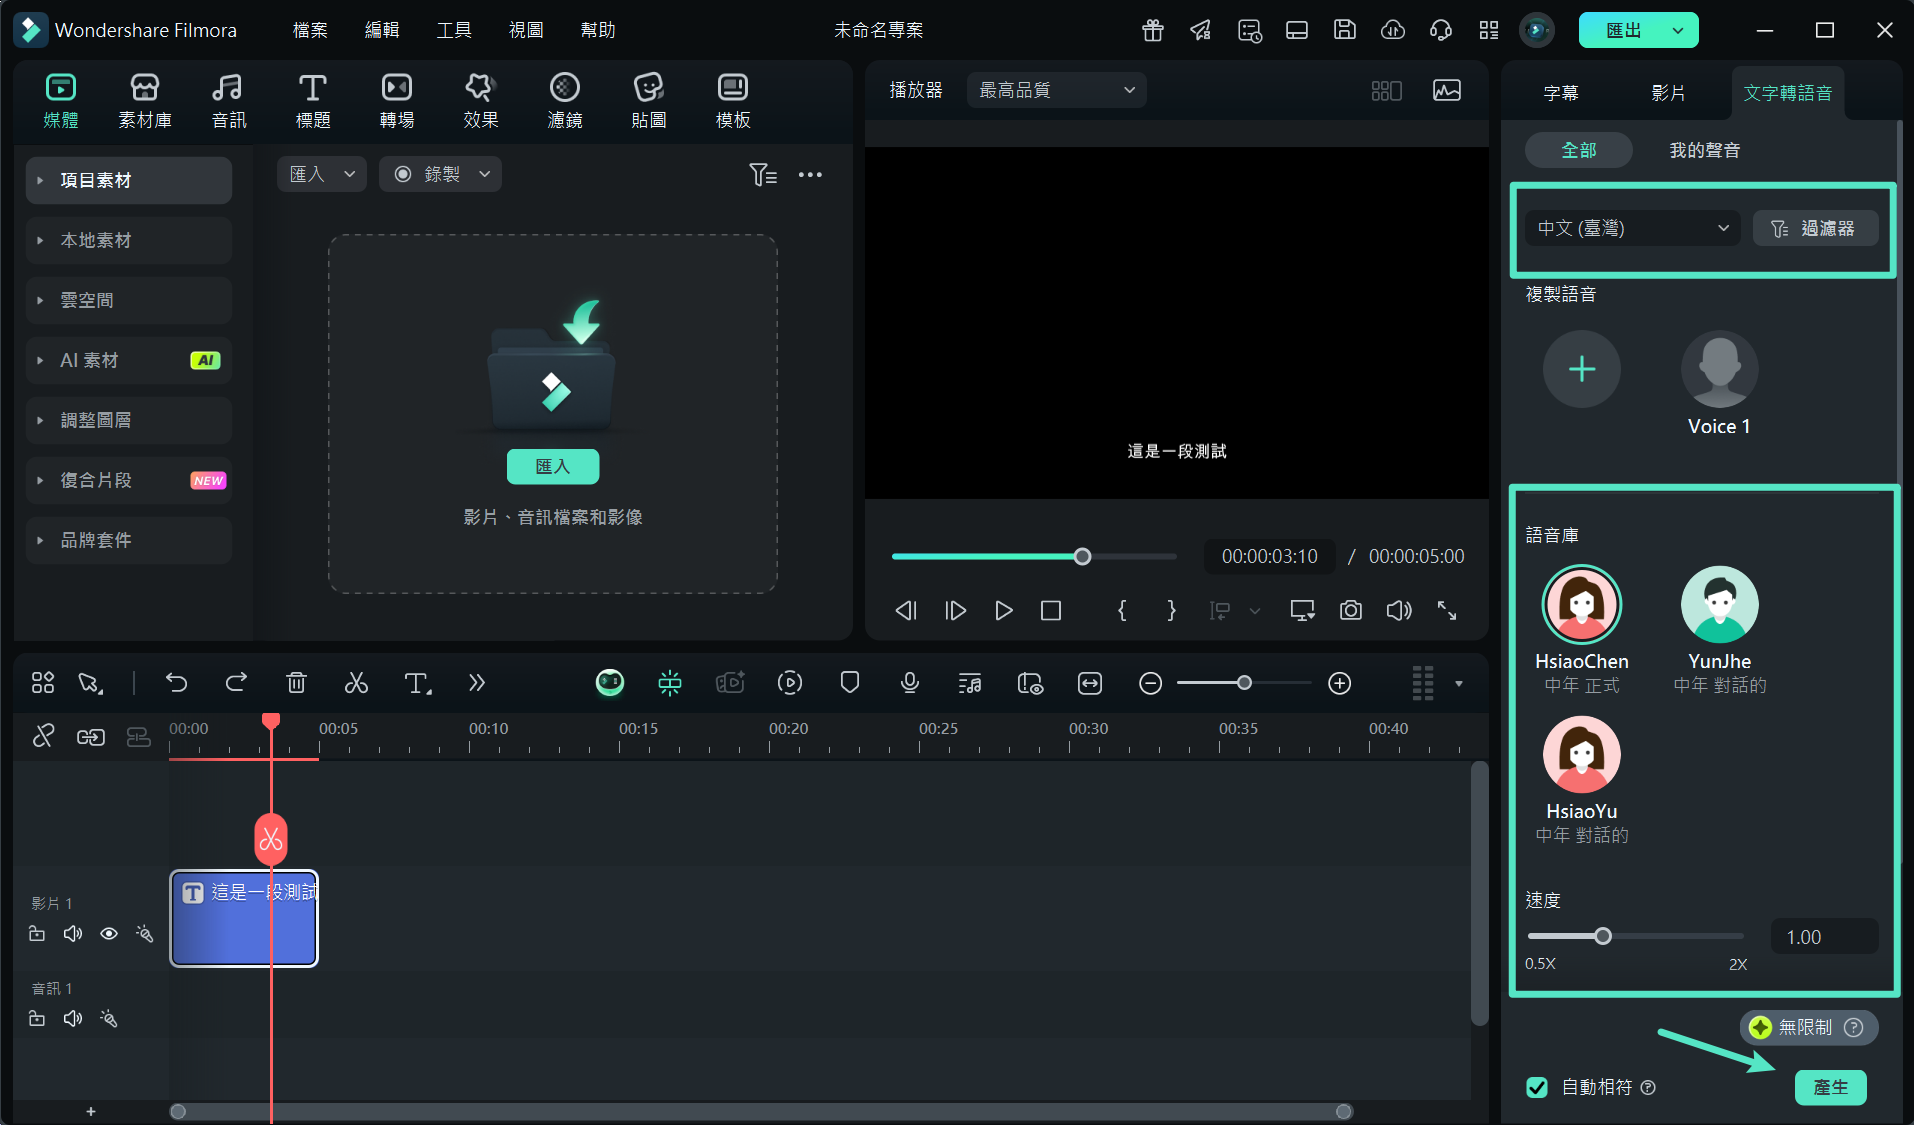Click the delete trash icon in timeline toolbar
1914x1125 pixels.
coord(296,683)
